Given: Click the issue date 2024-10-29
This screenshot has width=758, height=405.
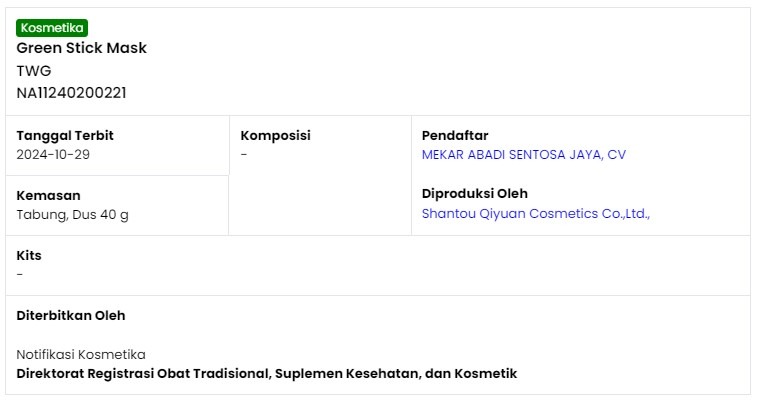Looking at the screenshot, I should (x=53, y=155).
